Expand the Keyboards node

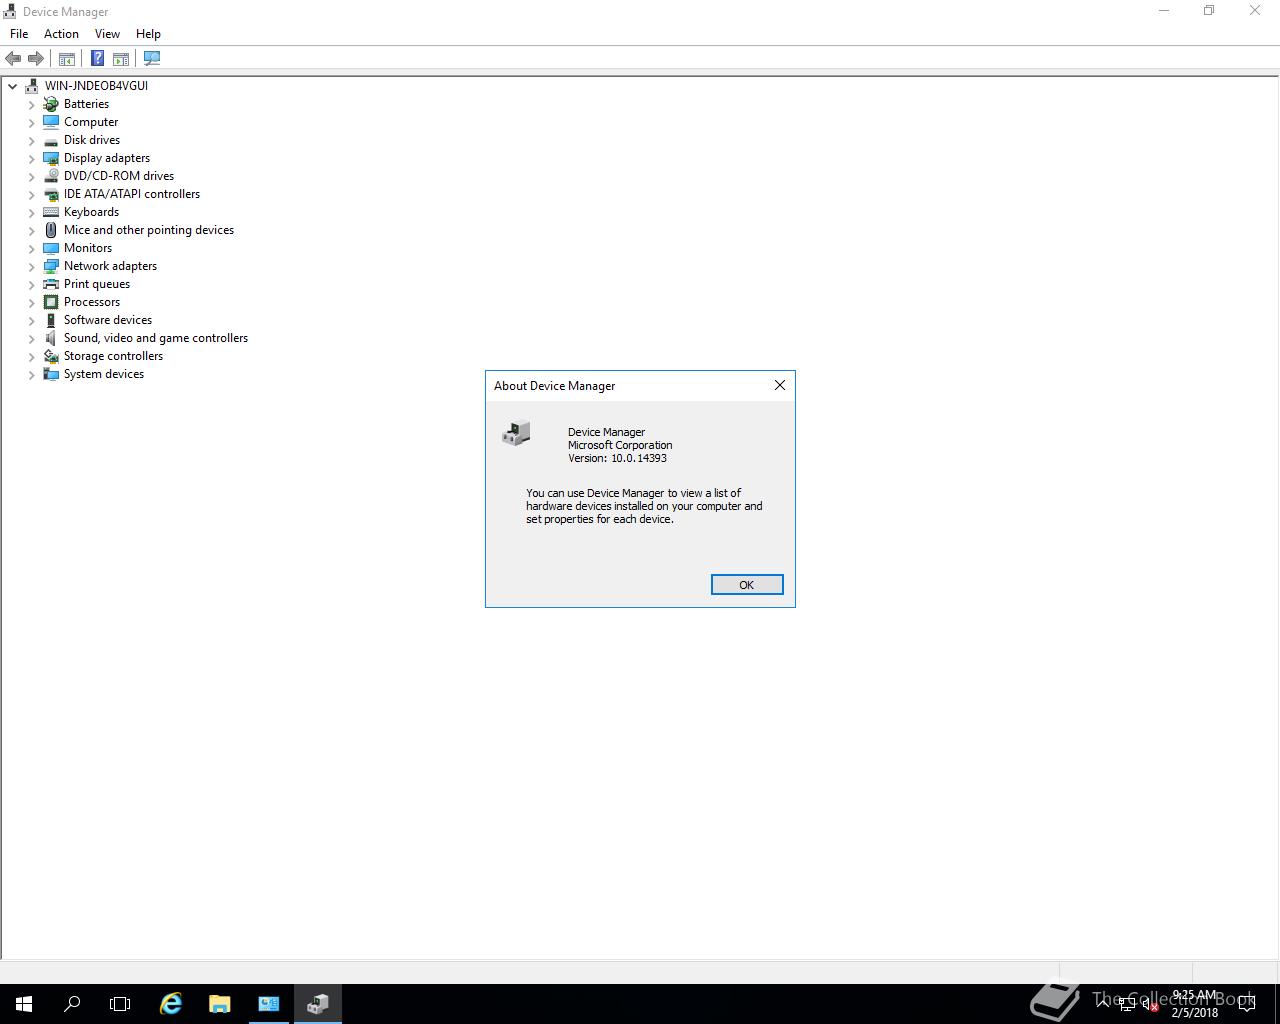[x=31, y=212]
